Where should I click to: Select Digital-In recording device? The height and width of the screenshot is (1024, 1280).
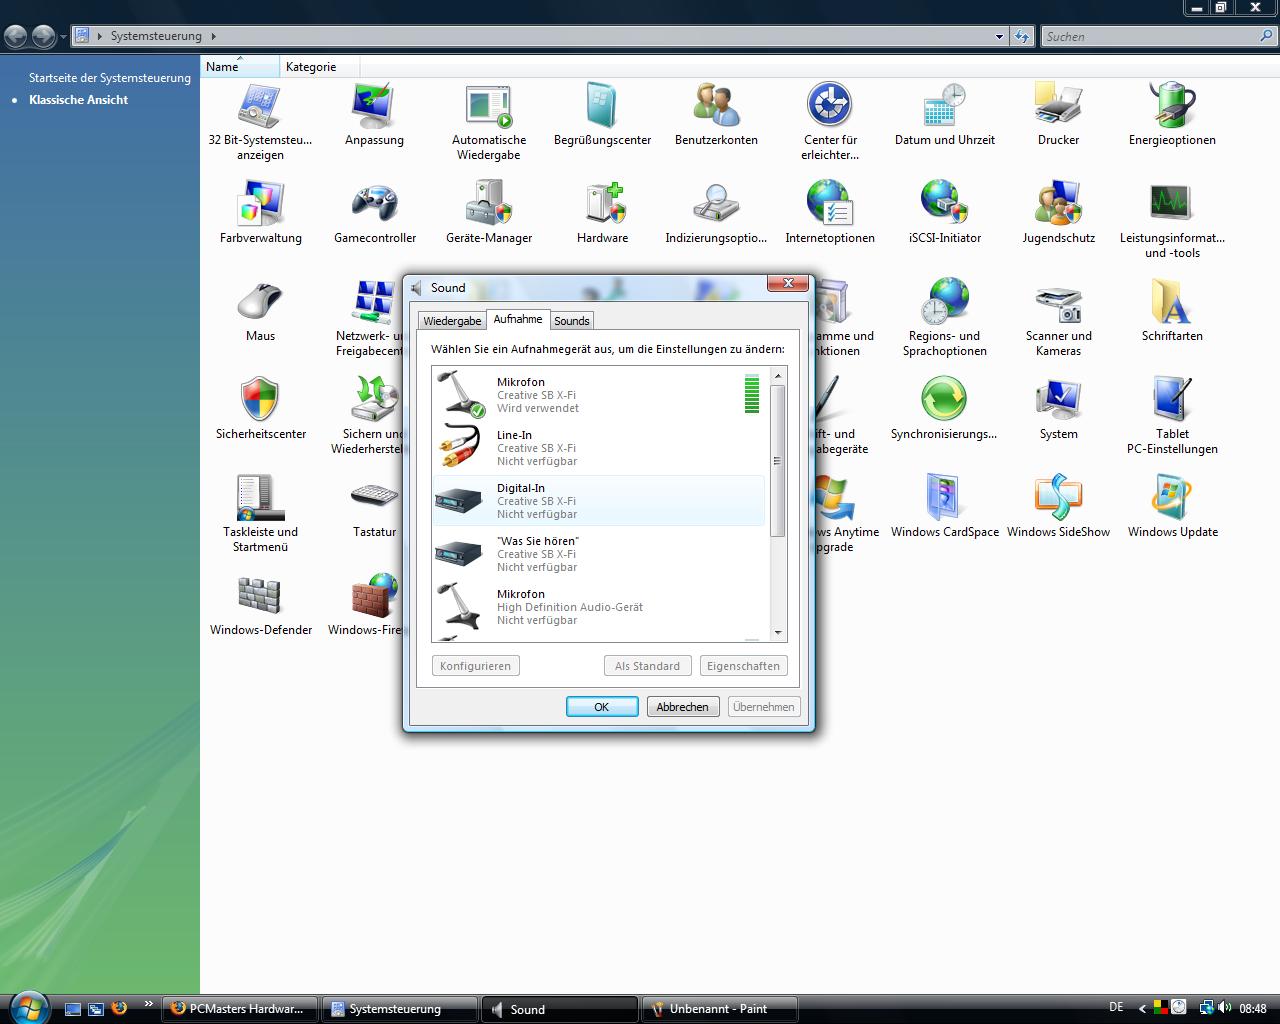pos(600,501)
